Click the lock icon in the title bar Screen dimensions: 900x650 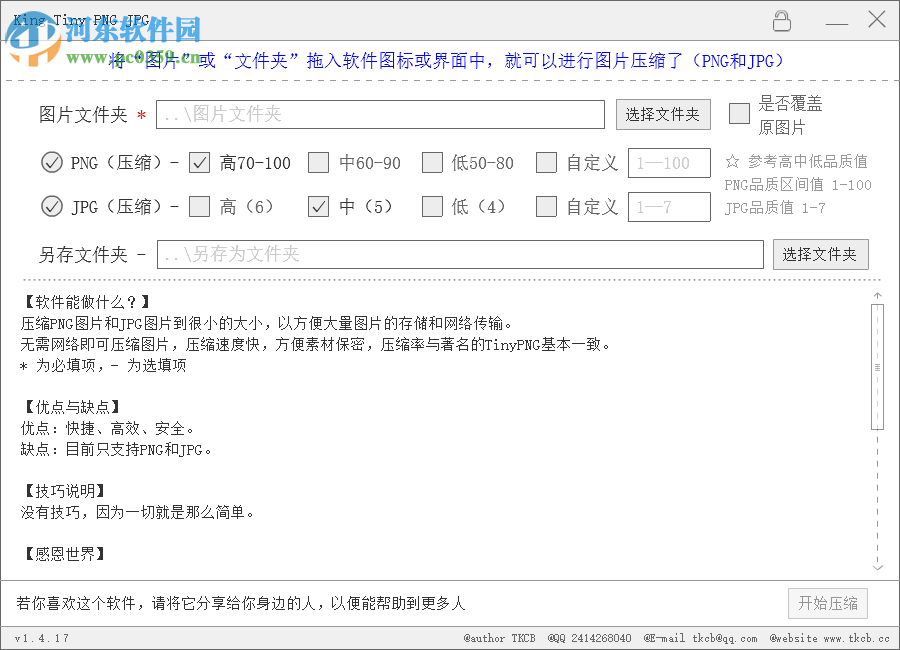pos(782,20)
